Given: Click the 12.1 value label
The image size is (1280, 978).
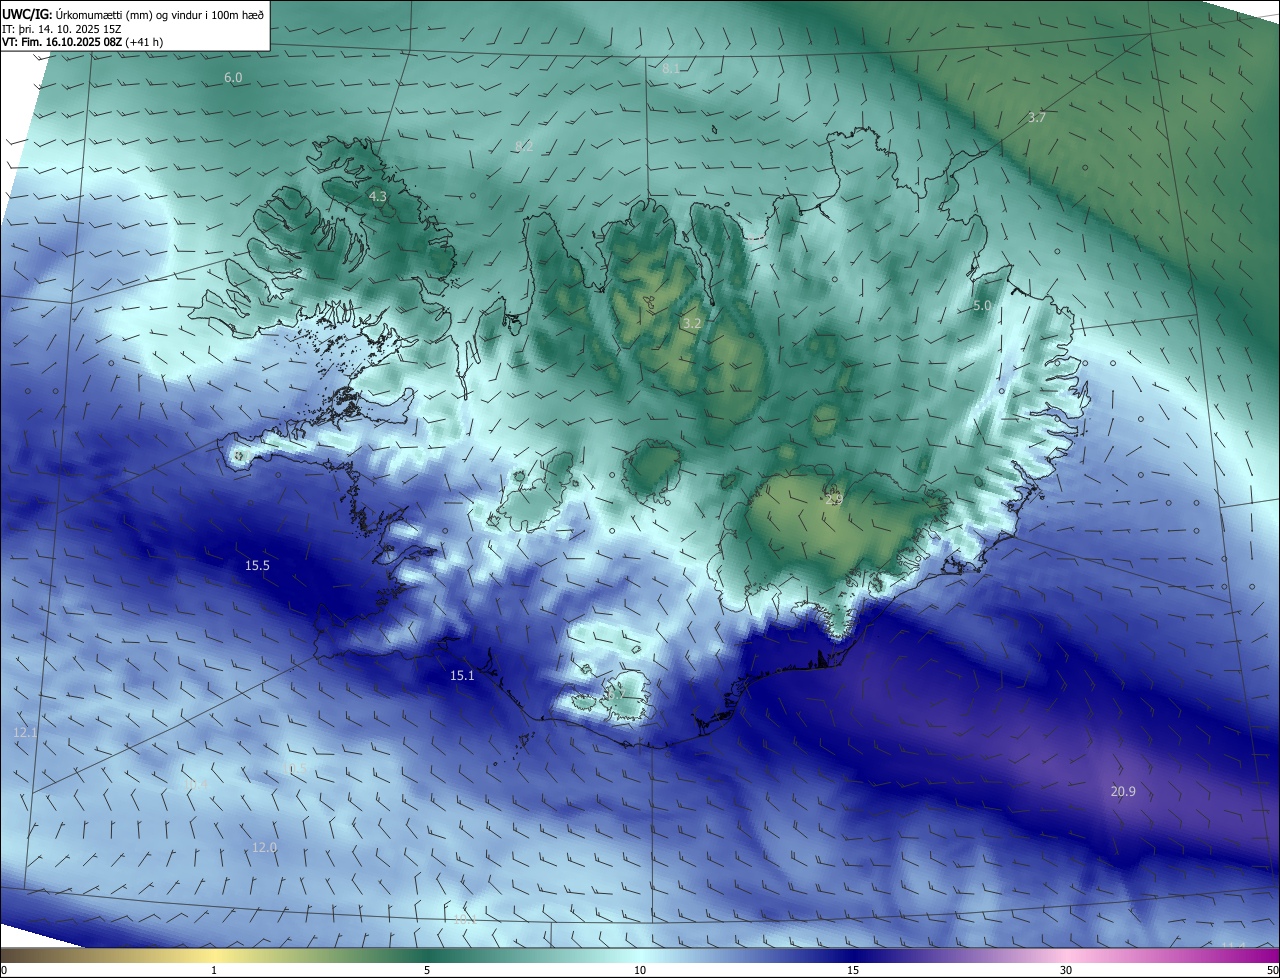Looking at the screenshot, I should tap(25, 733).
